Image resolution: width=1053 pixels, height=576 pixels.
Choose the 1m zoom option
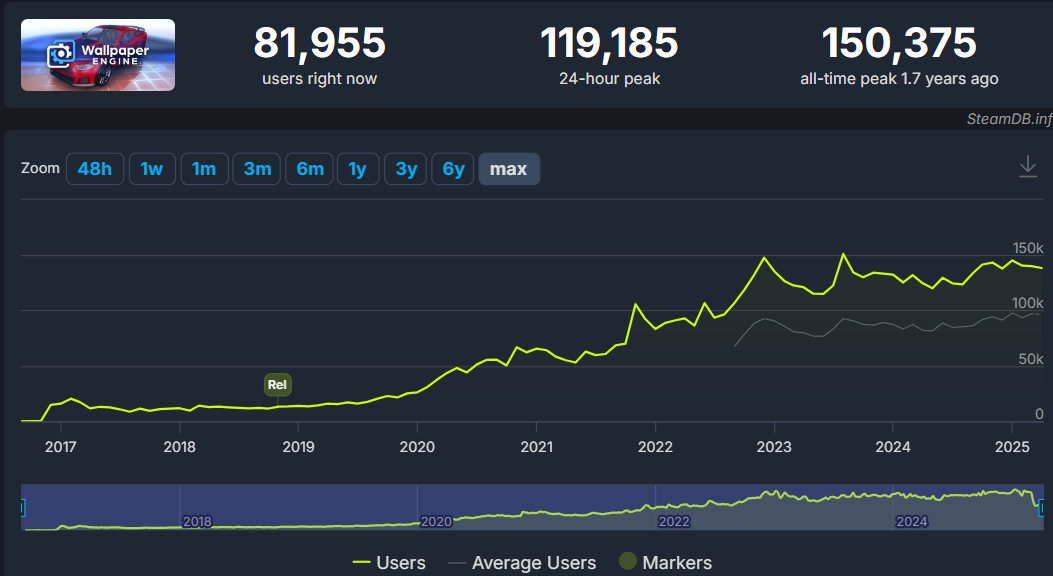204,169
